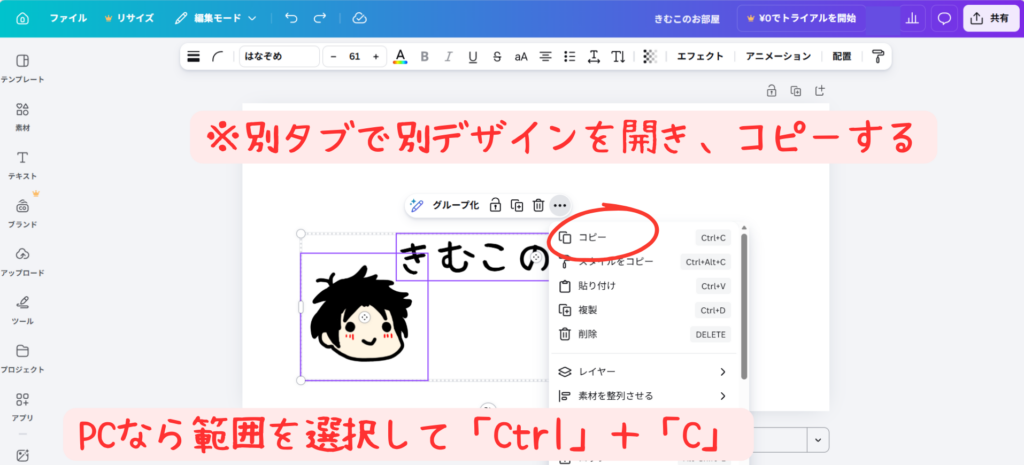This screenshot has height=465, width=1024.
Task: Go to Canva home icon
Action: click(22, 18)
